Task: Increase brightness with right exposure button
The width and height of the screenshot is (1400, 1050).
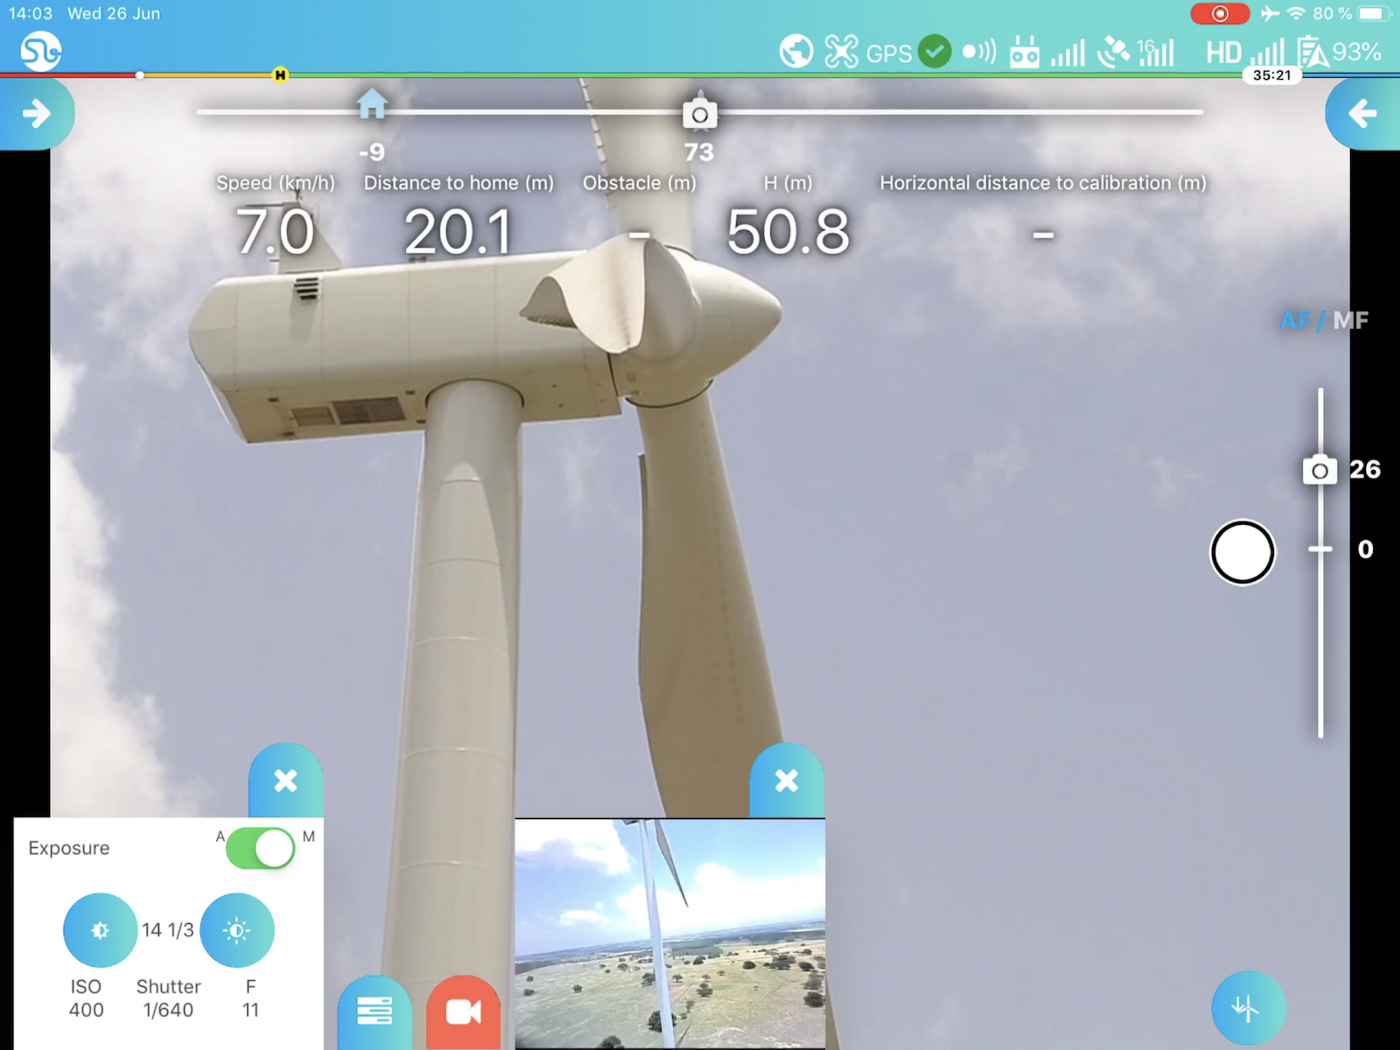Action: click(237, 930)
